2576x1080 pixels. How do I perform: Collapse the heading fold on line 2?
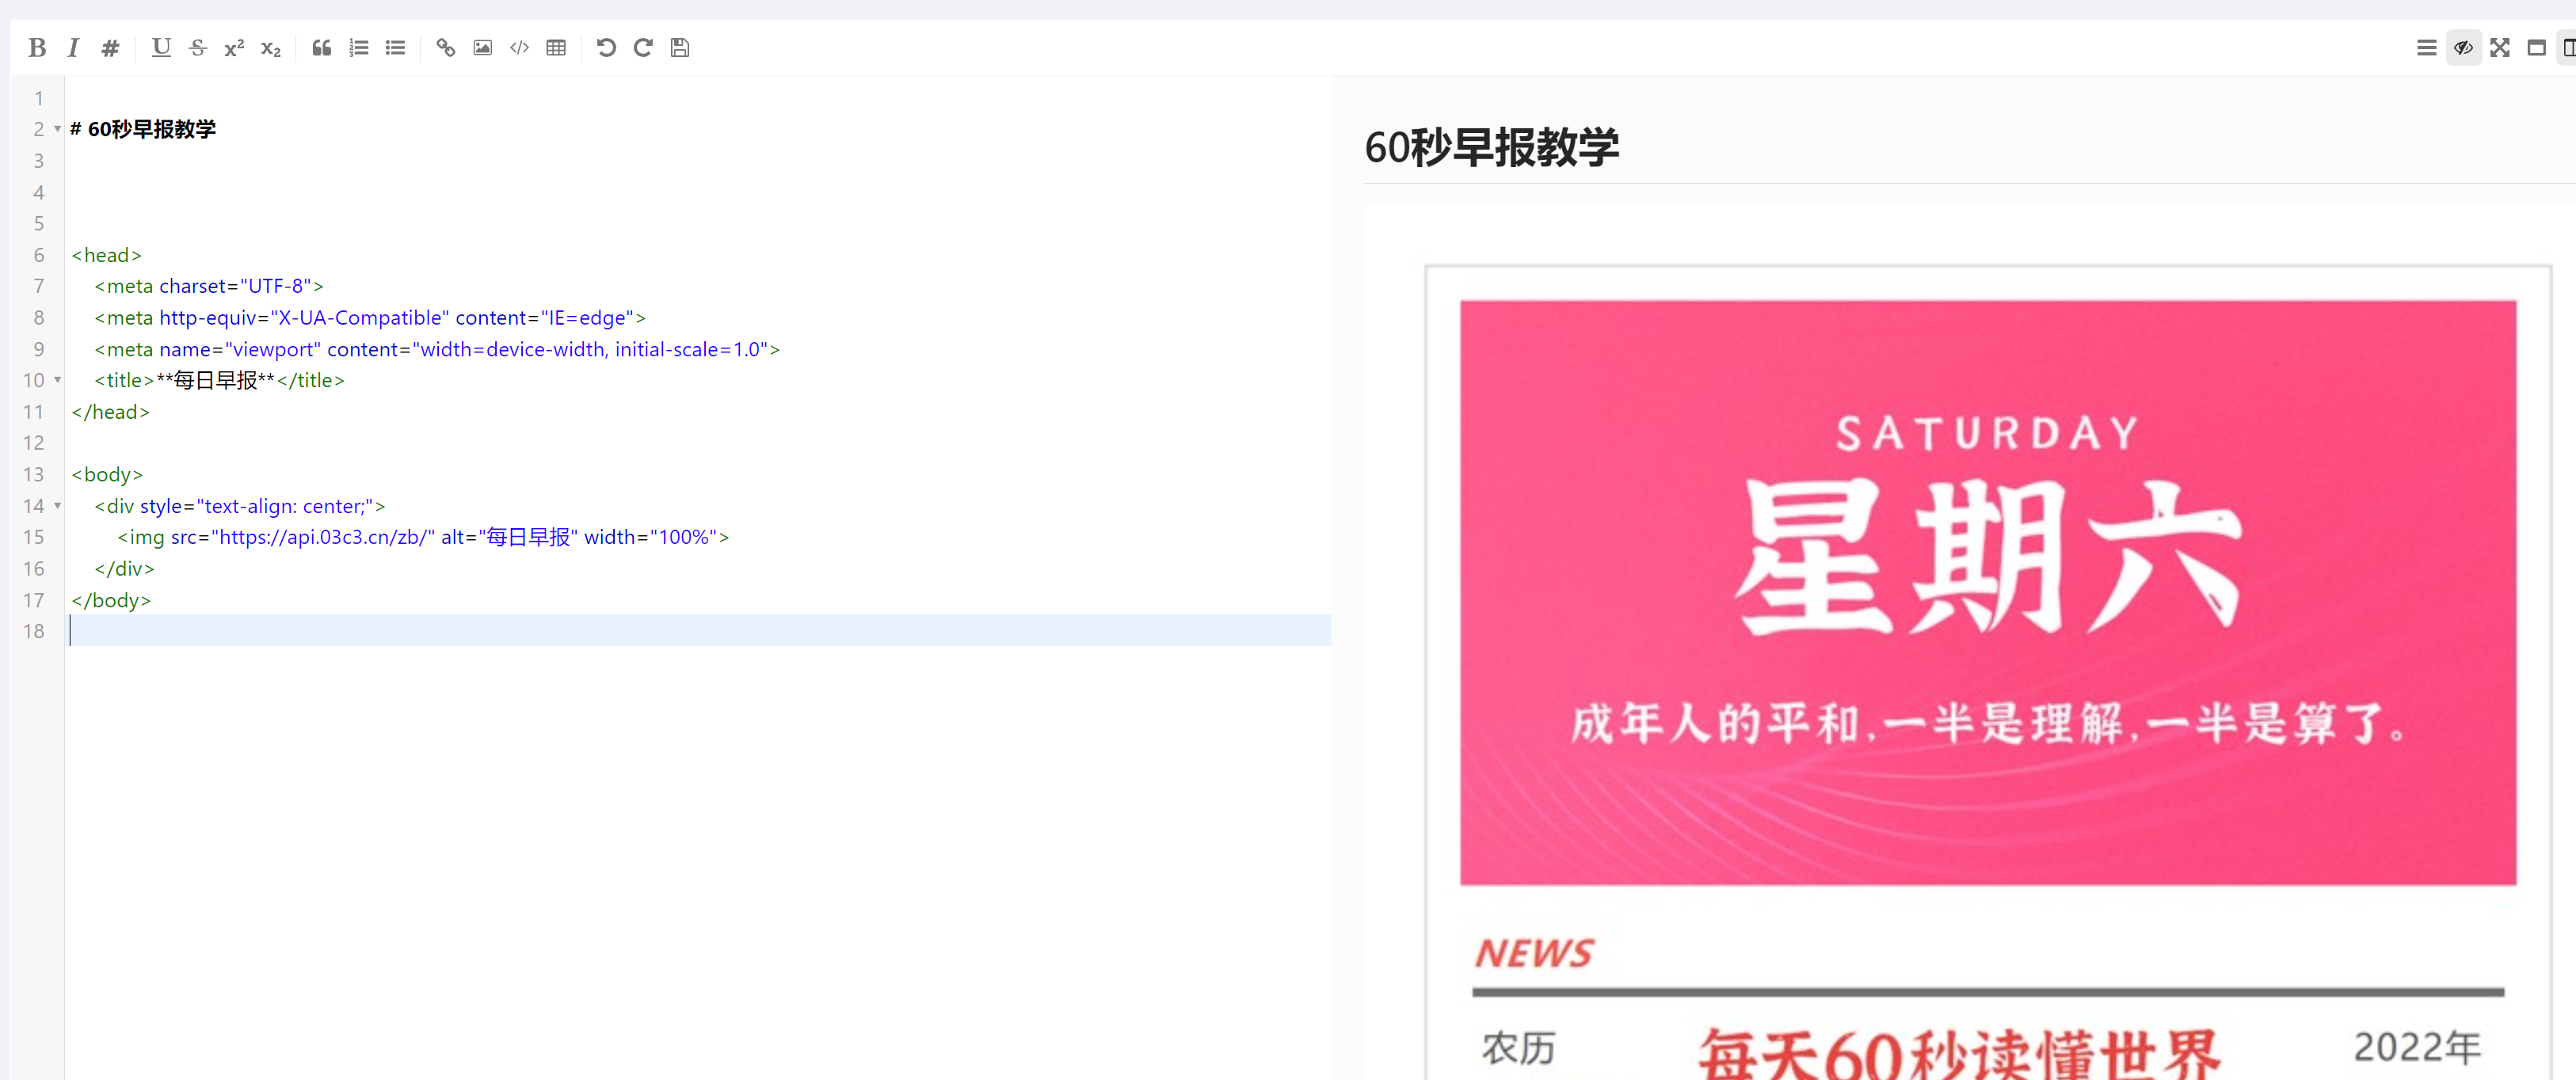coord(57,129)
